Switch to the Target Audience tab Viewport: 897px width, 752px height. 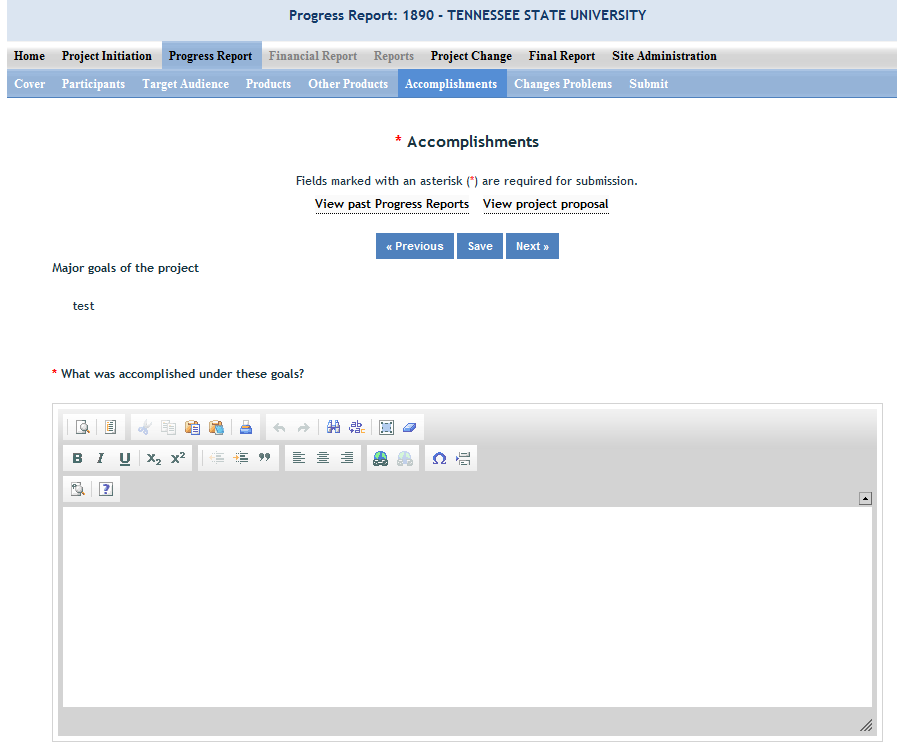point(185,83)
